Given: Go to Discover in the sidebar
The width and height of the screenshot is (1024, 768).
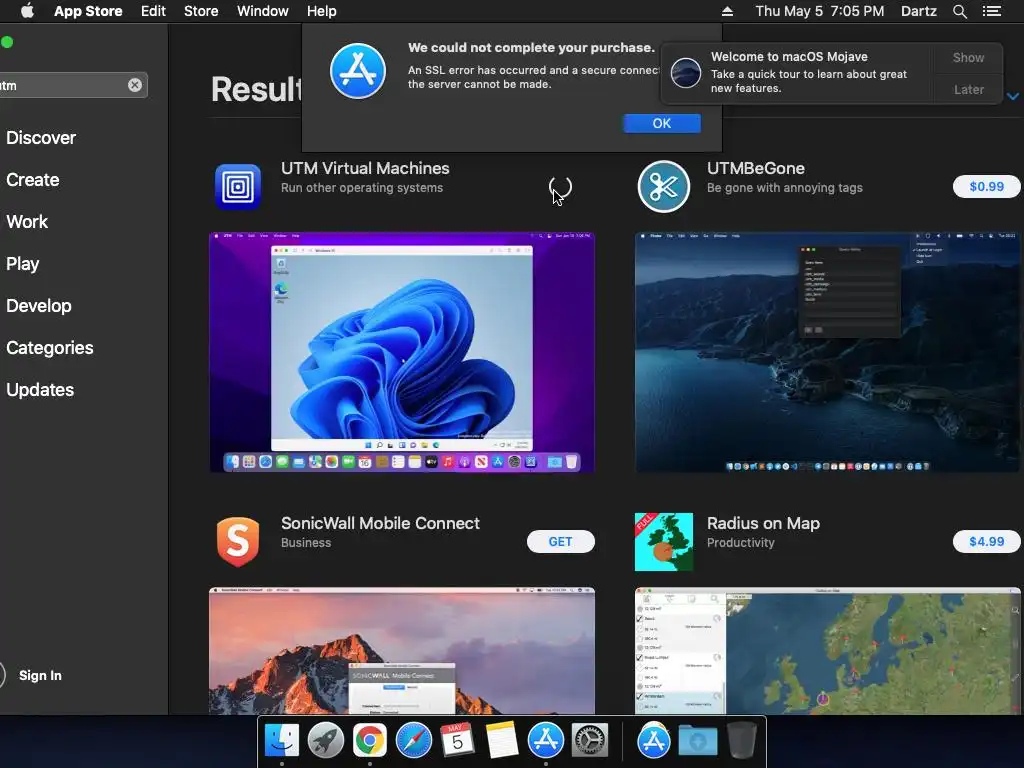Looking at the screenshot, I should [40, 138].
